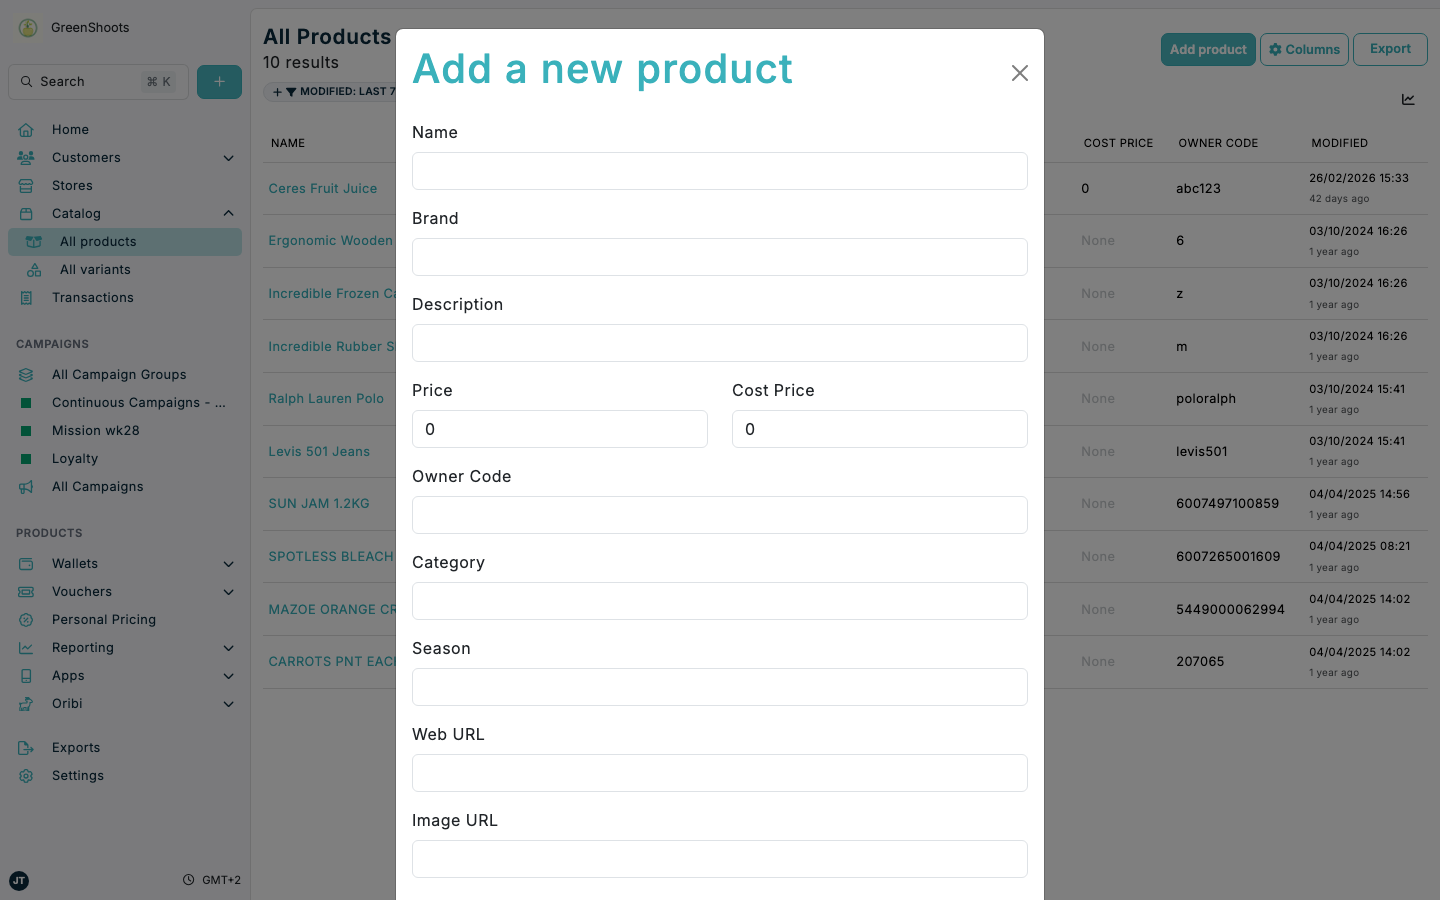Open Exports from the sidebar
Screen dimensions: 1440x900
click(75, 747)
